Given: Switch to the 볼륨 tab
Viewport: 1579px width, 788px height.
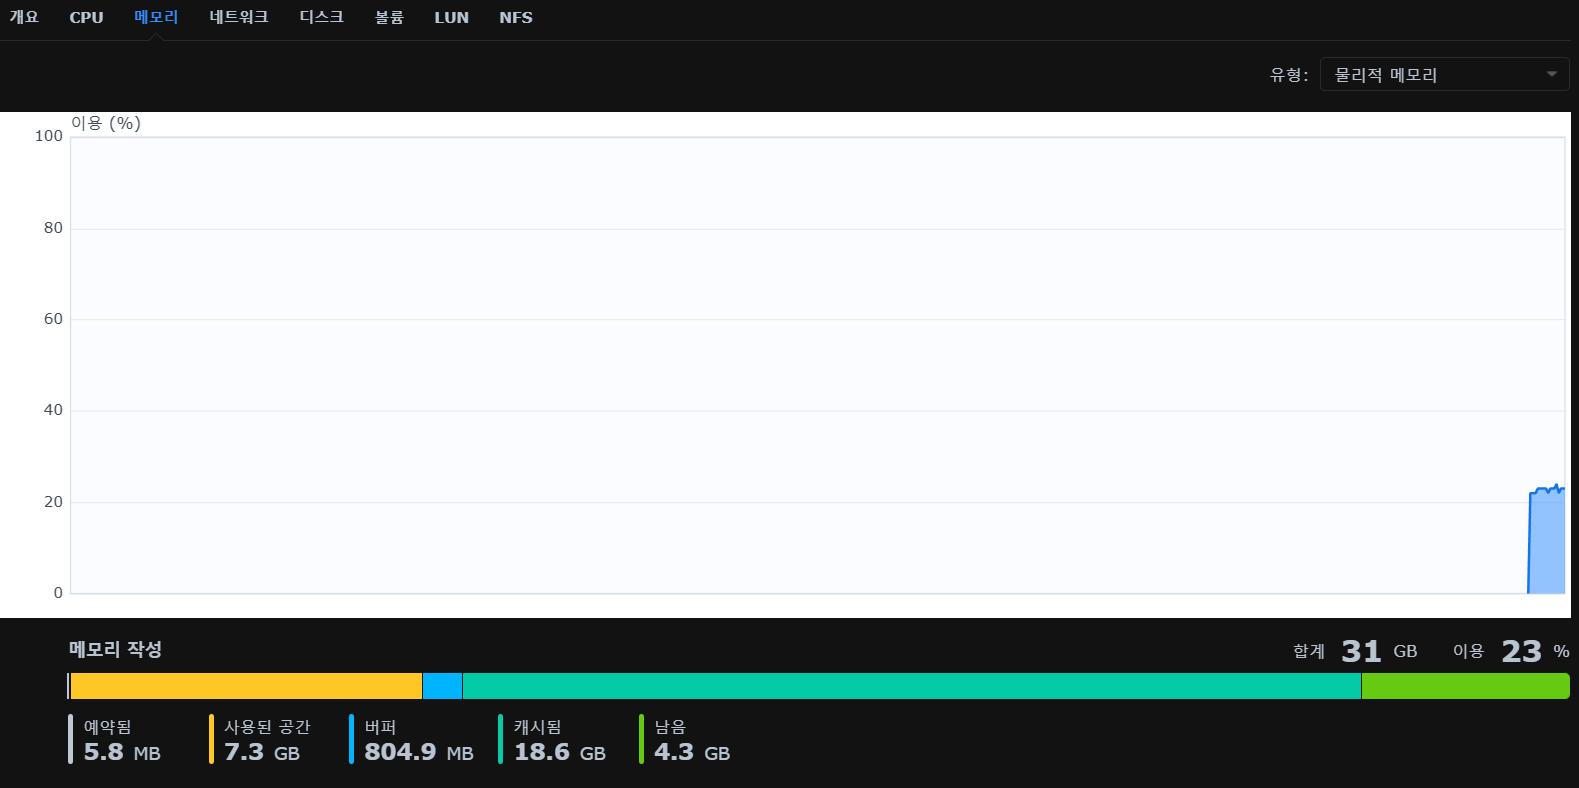Looking at the screenshot, I should 389,18.
